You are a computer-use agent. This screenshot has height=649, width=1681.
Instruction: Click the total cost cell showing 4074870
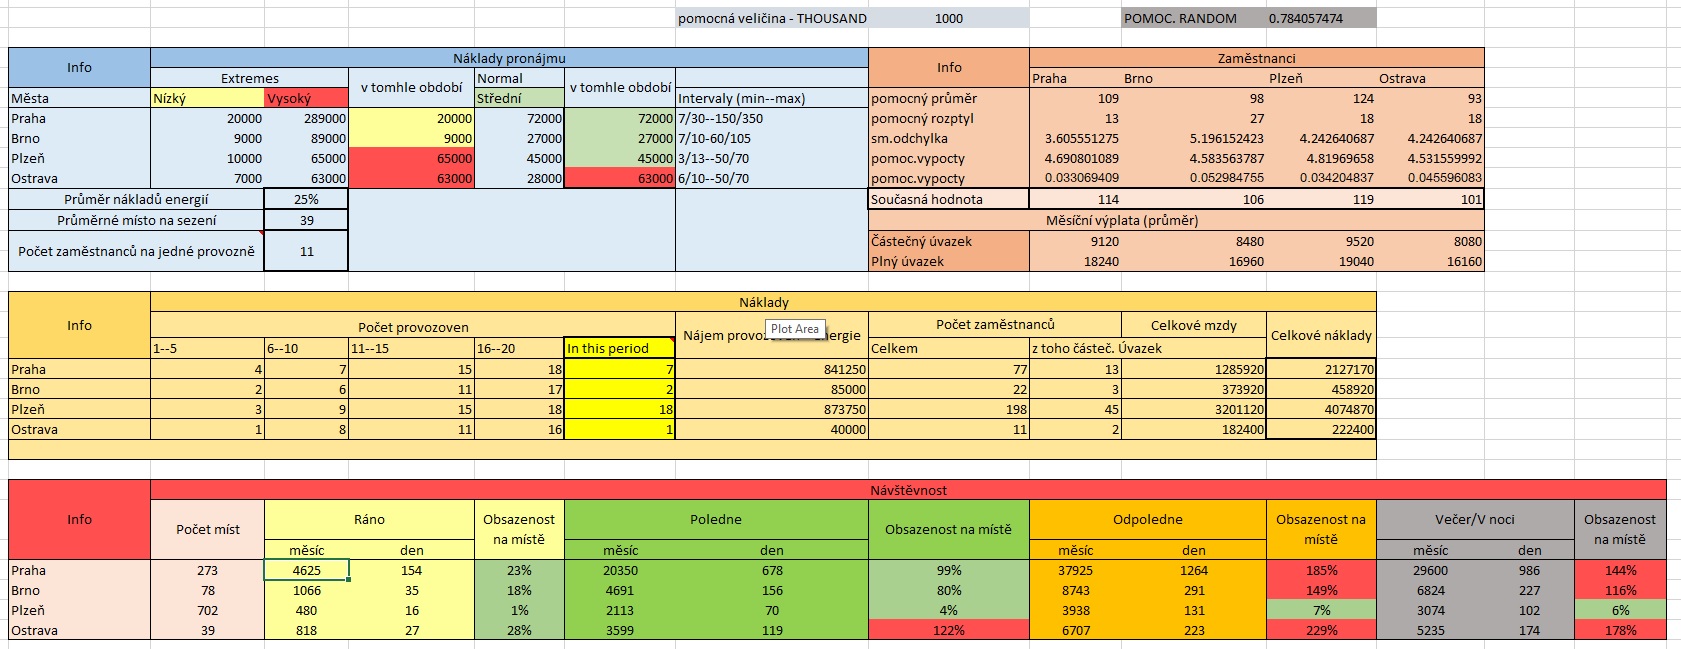pos(1320,409)
